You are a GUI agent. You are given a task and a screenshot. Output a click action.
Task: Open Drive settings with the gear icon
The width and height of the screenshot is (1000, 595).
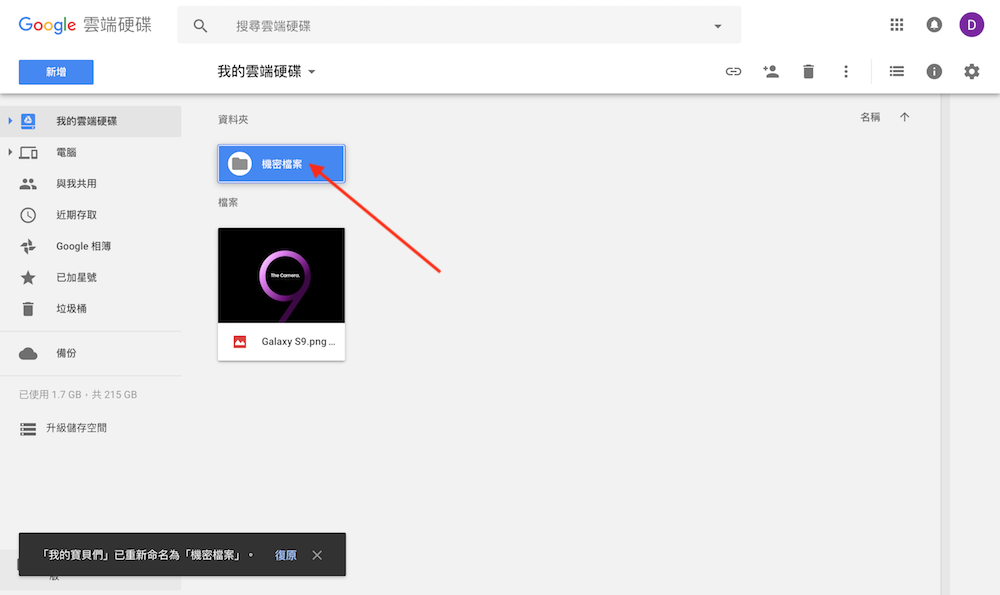point(971,71)
